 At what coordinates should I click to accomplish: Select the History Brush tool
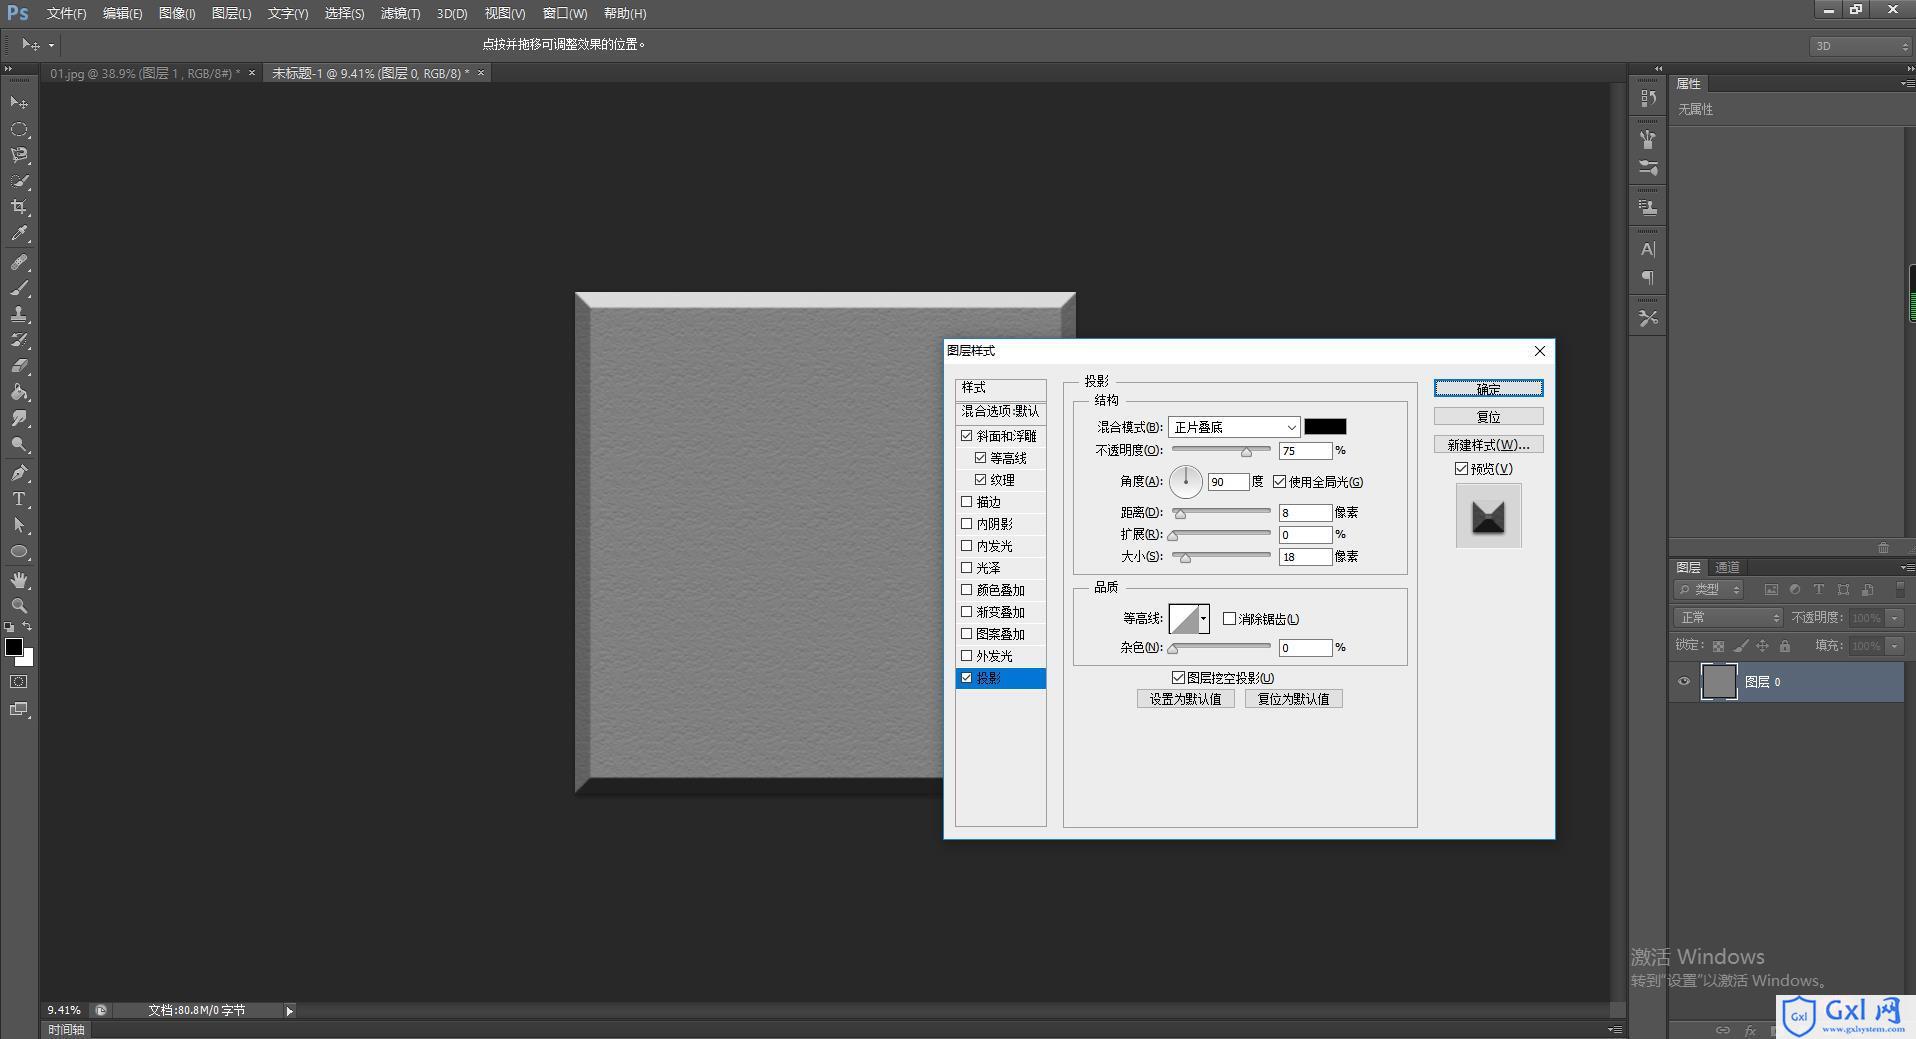[x=19, y=340]
